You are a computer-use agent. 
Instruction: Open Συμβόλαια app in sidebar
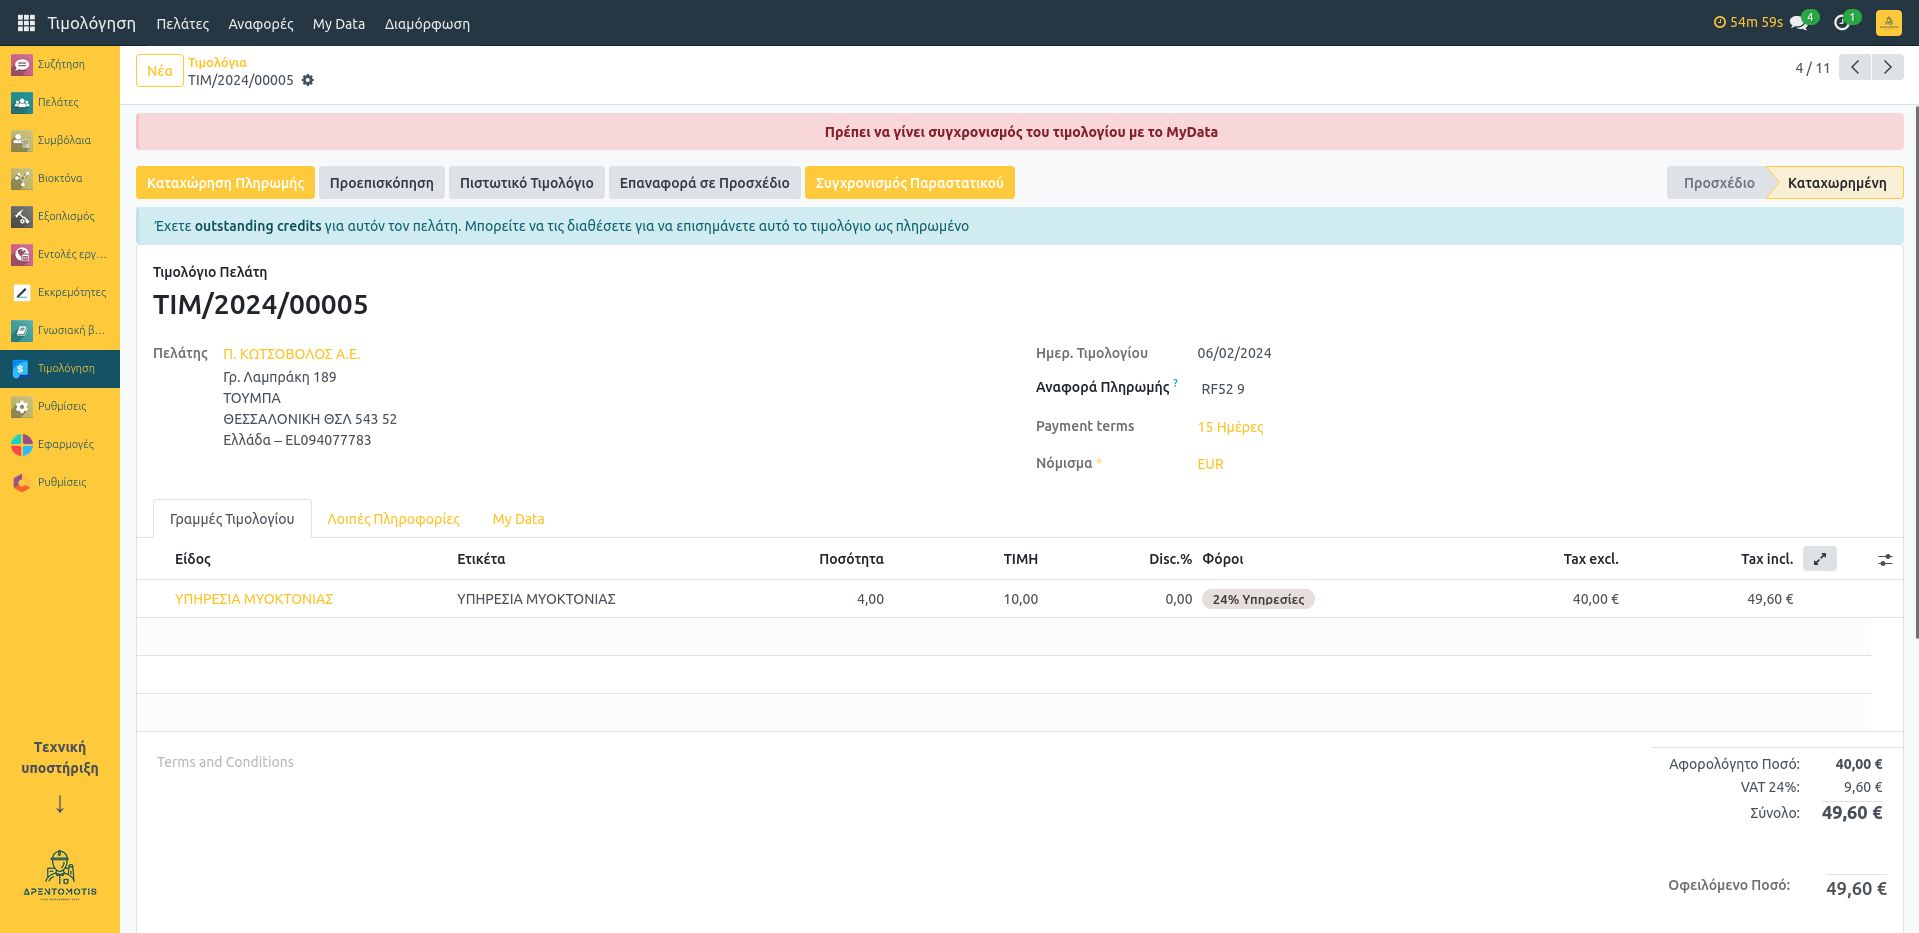tap(60, 140)
